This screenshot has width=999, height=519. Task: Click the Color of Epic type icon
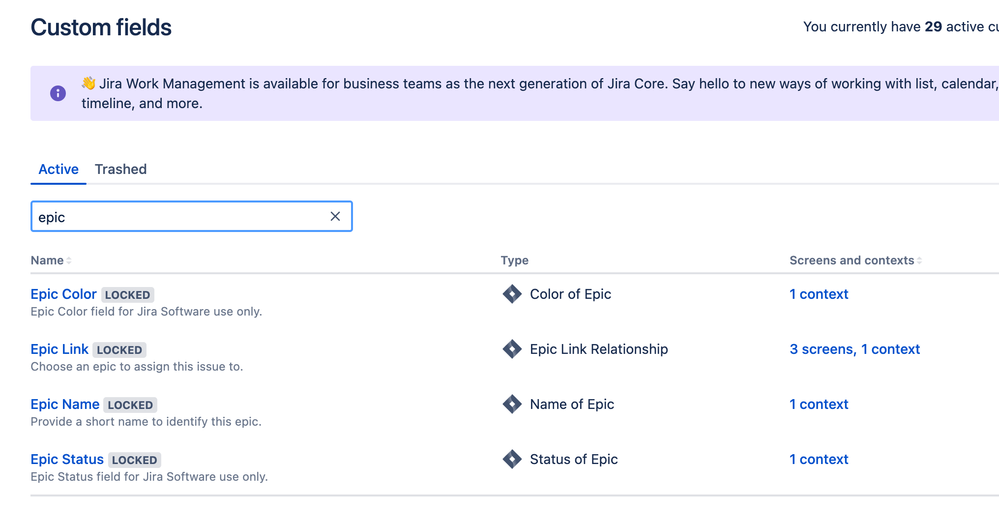point(512,294)
